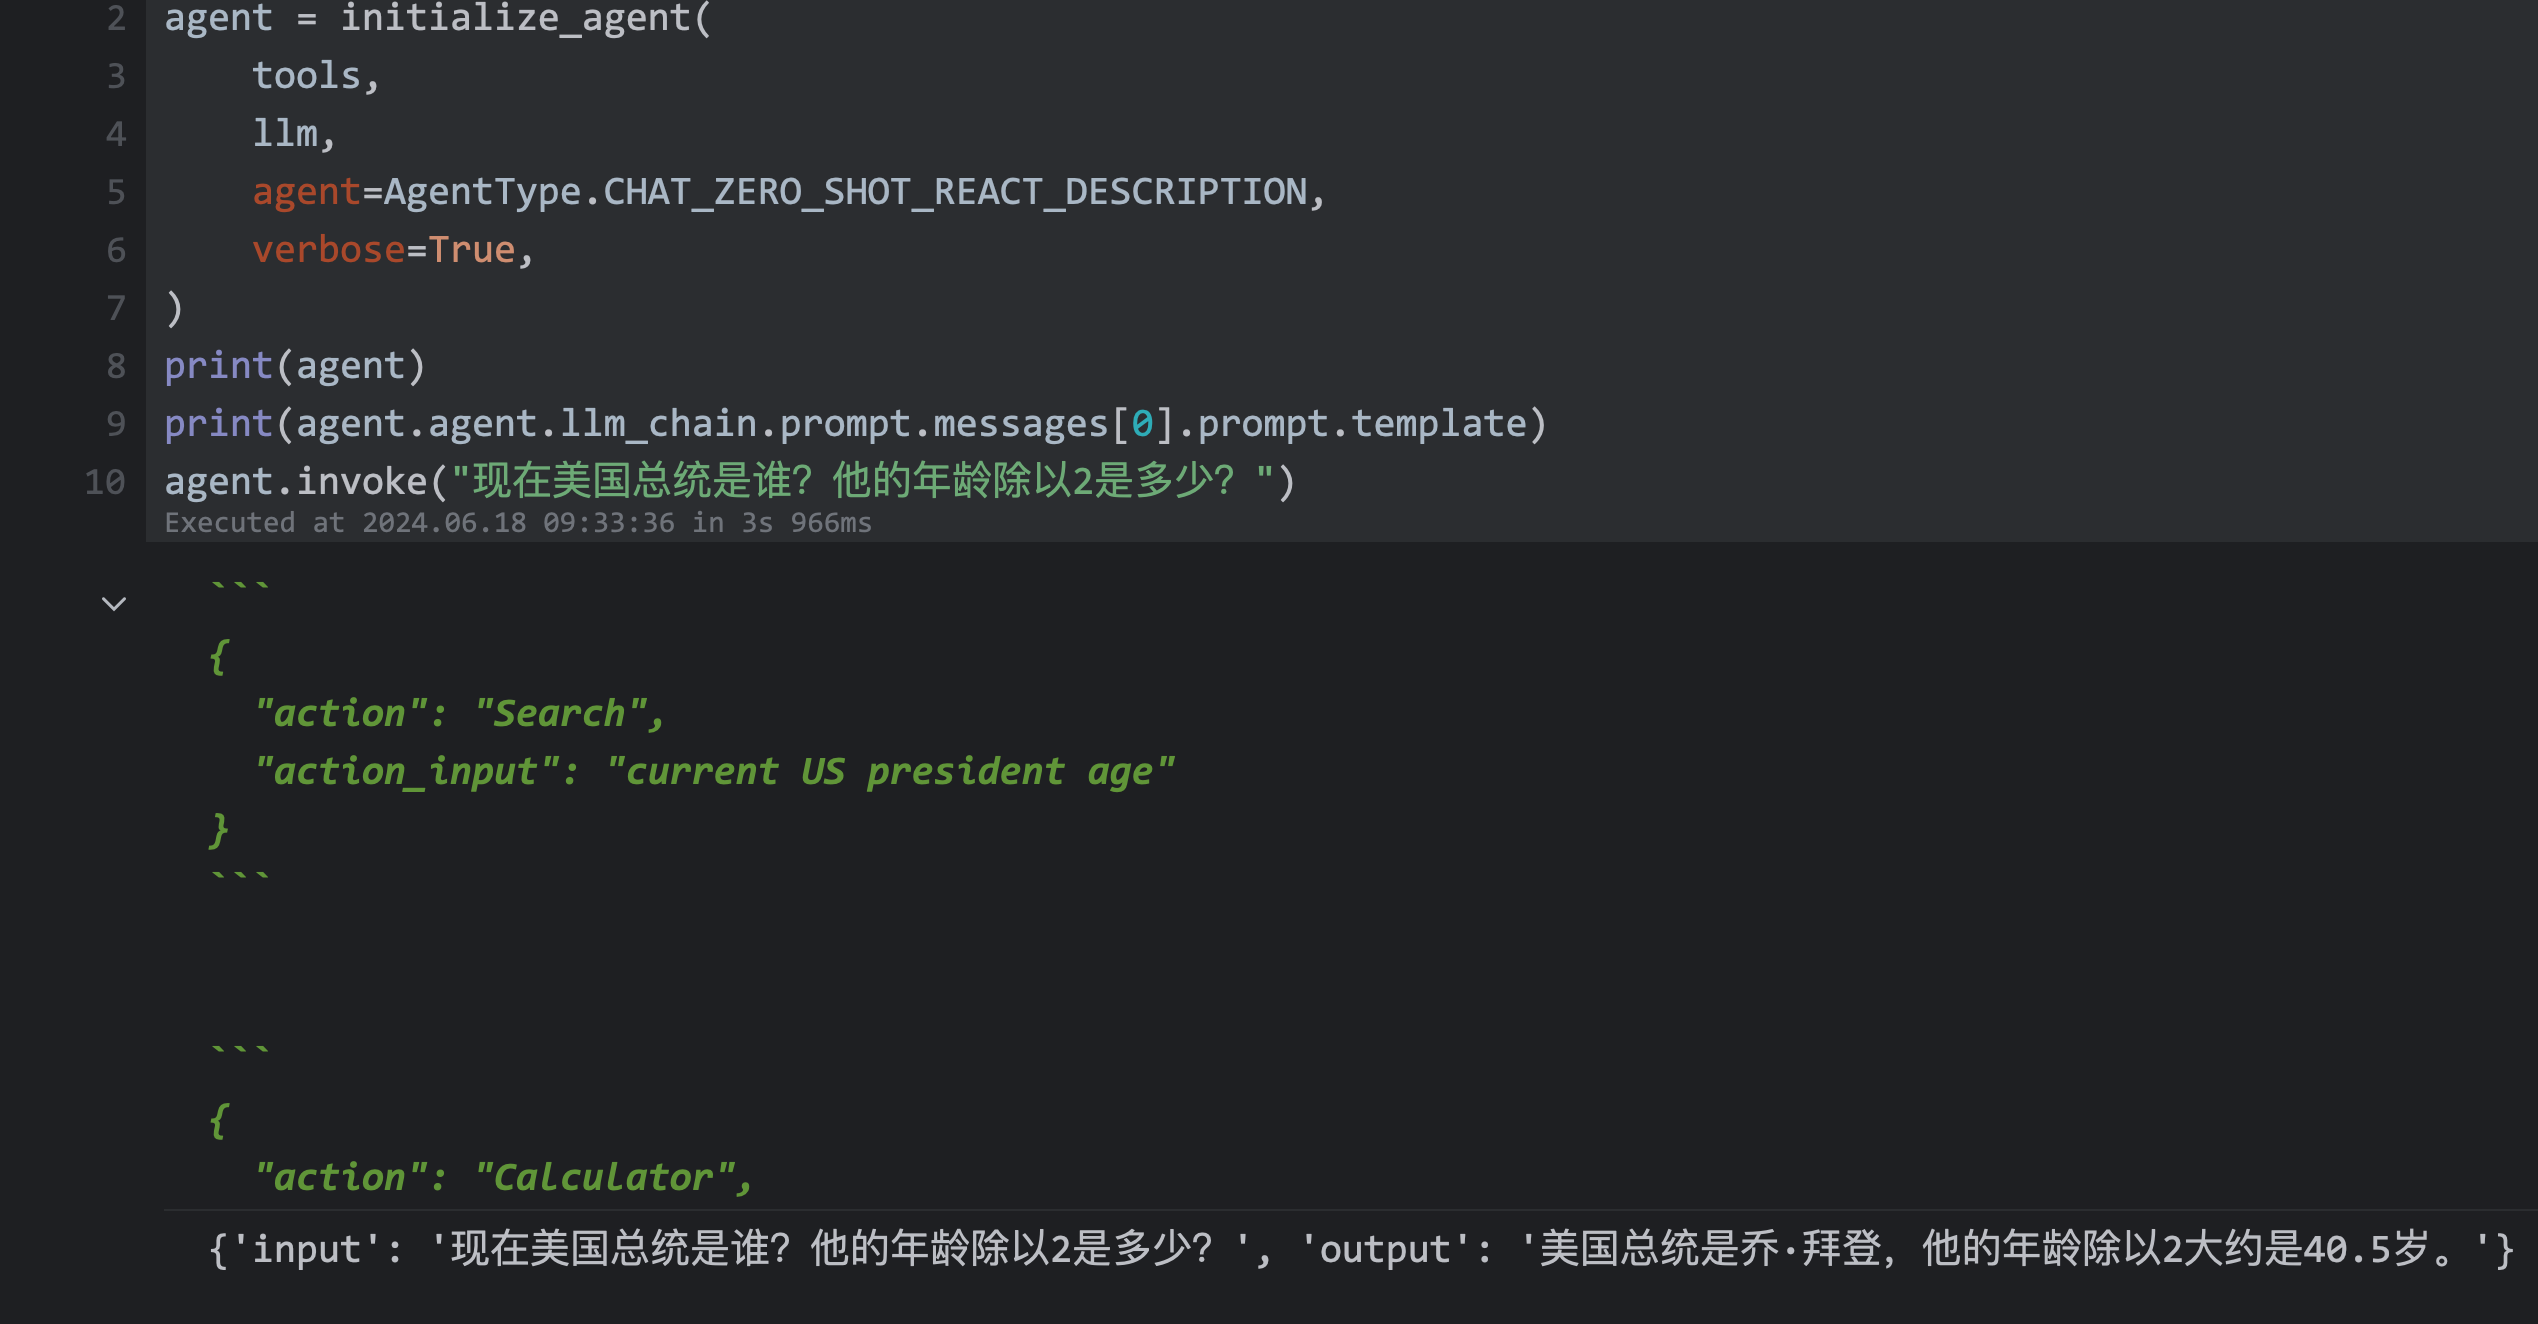The width and height of the screenshot is (2538, 1324).
Task: Click the print(agent) statement
Action: (295, 366)
